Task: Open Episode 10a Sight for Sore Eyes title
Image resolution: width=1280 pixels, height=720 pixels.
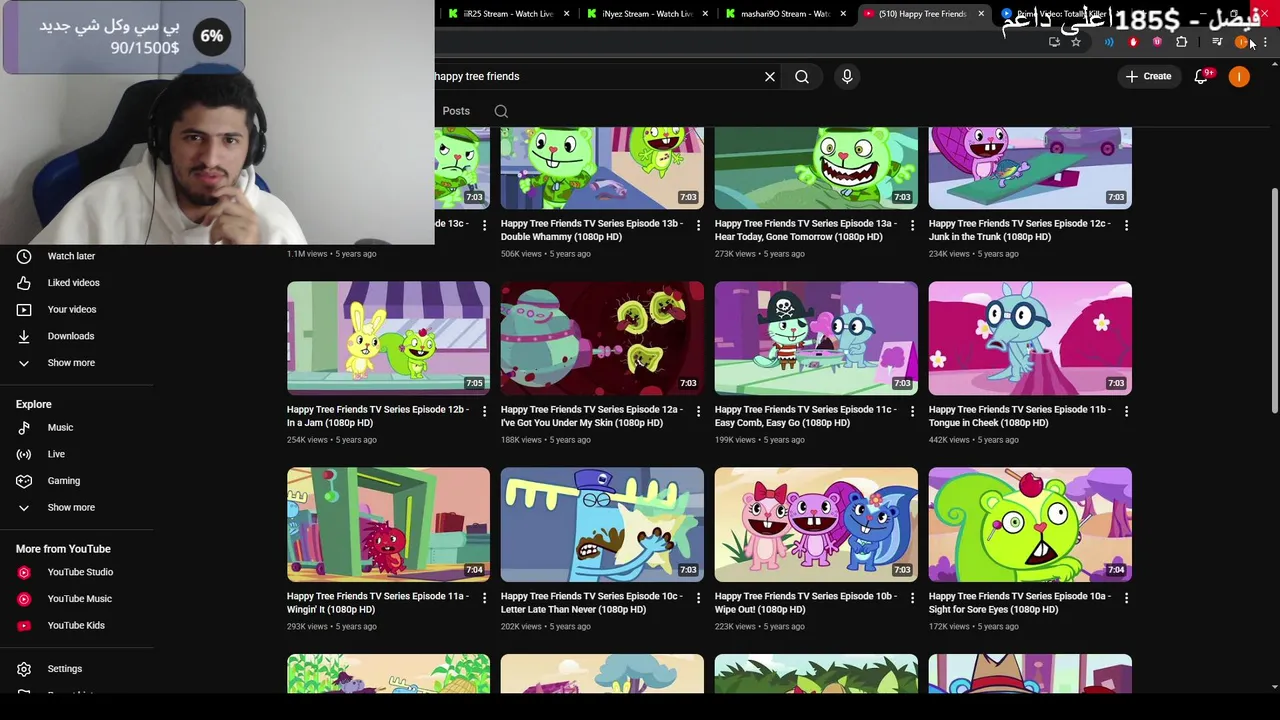Action: point(1019,602)
